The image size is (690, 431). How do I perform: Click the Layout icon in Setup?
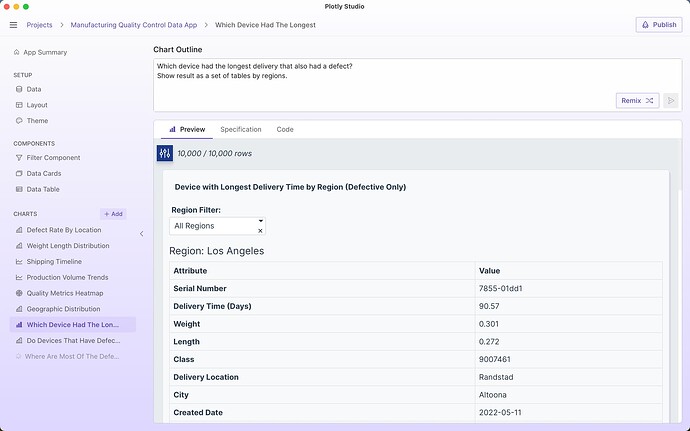pyautogui.click(x=19, y=105)
